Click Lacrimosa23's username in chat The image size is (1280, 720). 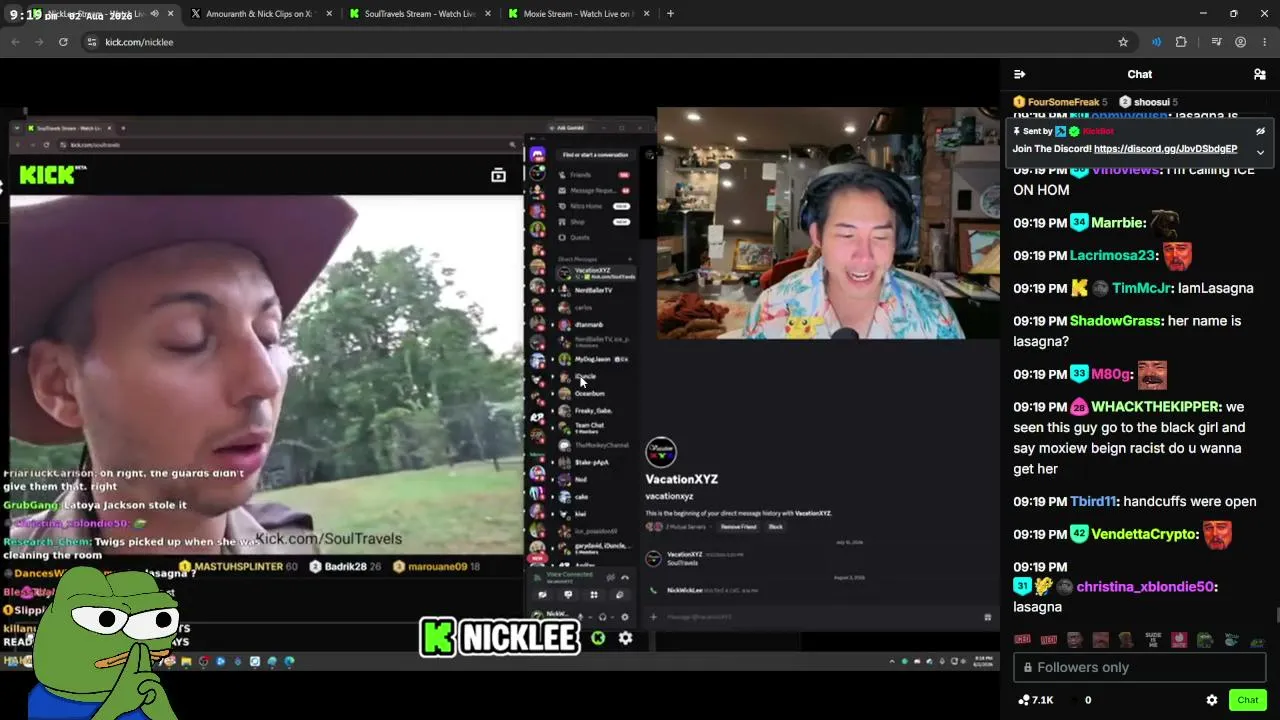(1113, 256)
